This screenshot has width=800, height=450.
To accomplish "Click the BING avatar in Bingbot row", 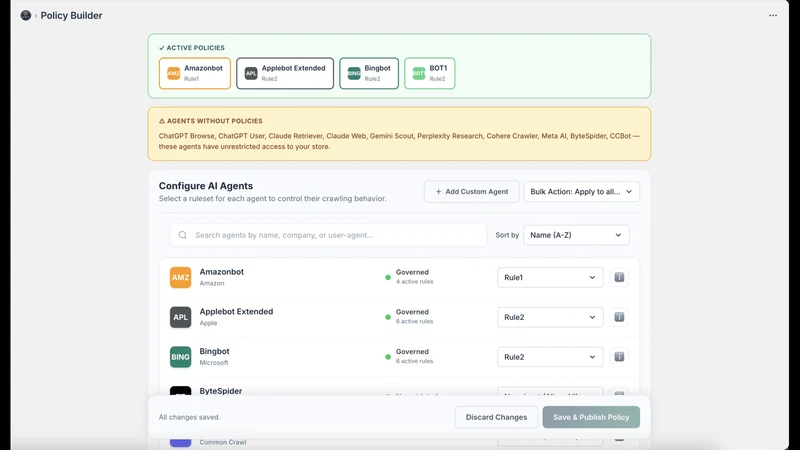I will coord(181,357).
